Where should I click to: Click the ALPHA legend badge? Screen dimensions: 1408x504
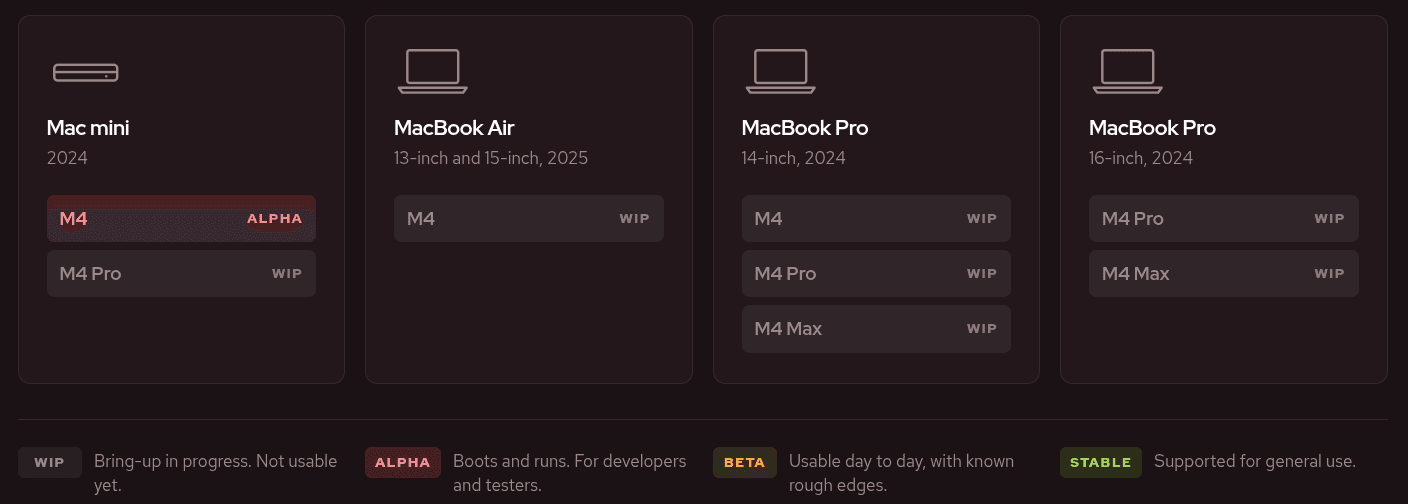click(x=403, y=463)
